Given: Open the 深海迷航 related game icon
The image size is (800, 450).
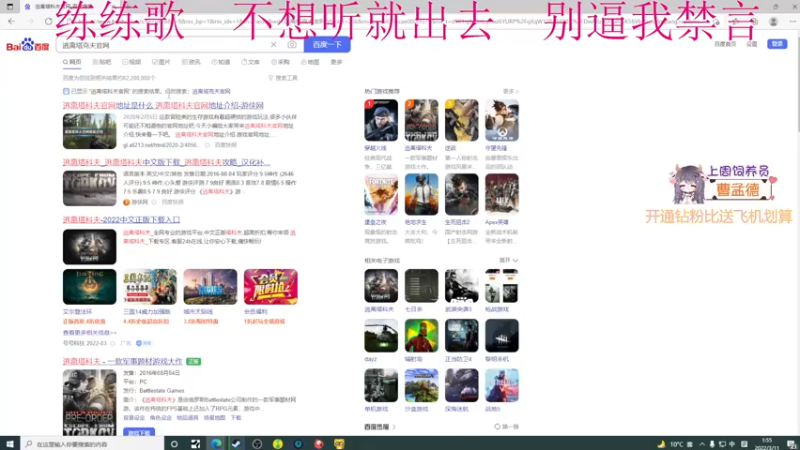Looking at the screenshot, I should pyautogui.click(x=462, y=386).
